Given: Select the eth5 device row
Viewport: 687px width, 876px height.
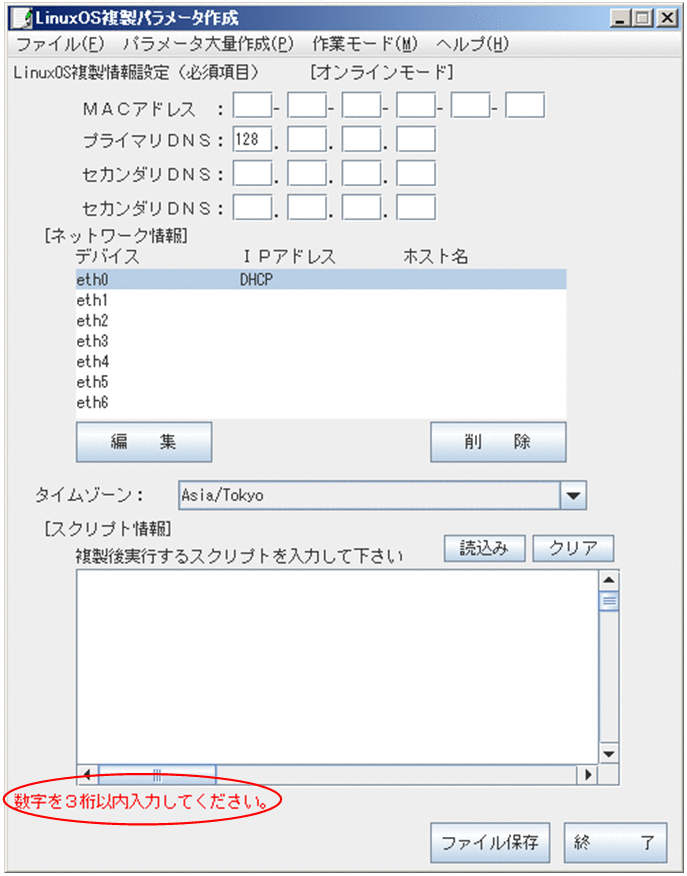Looking at the screenshot, I should (321, 382).
